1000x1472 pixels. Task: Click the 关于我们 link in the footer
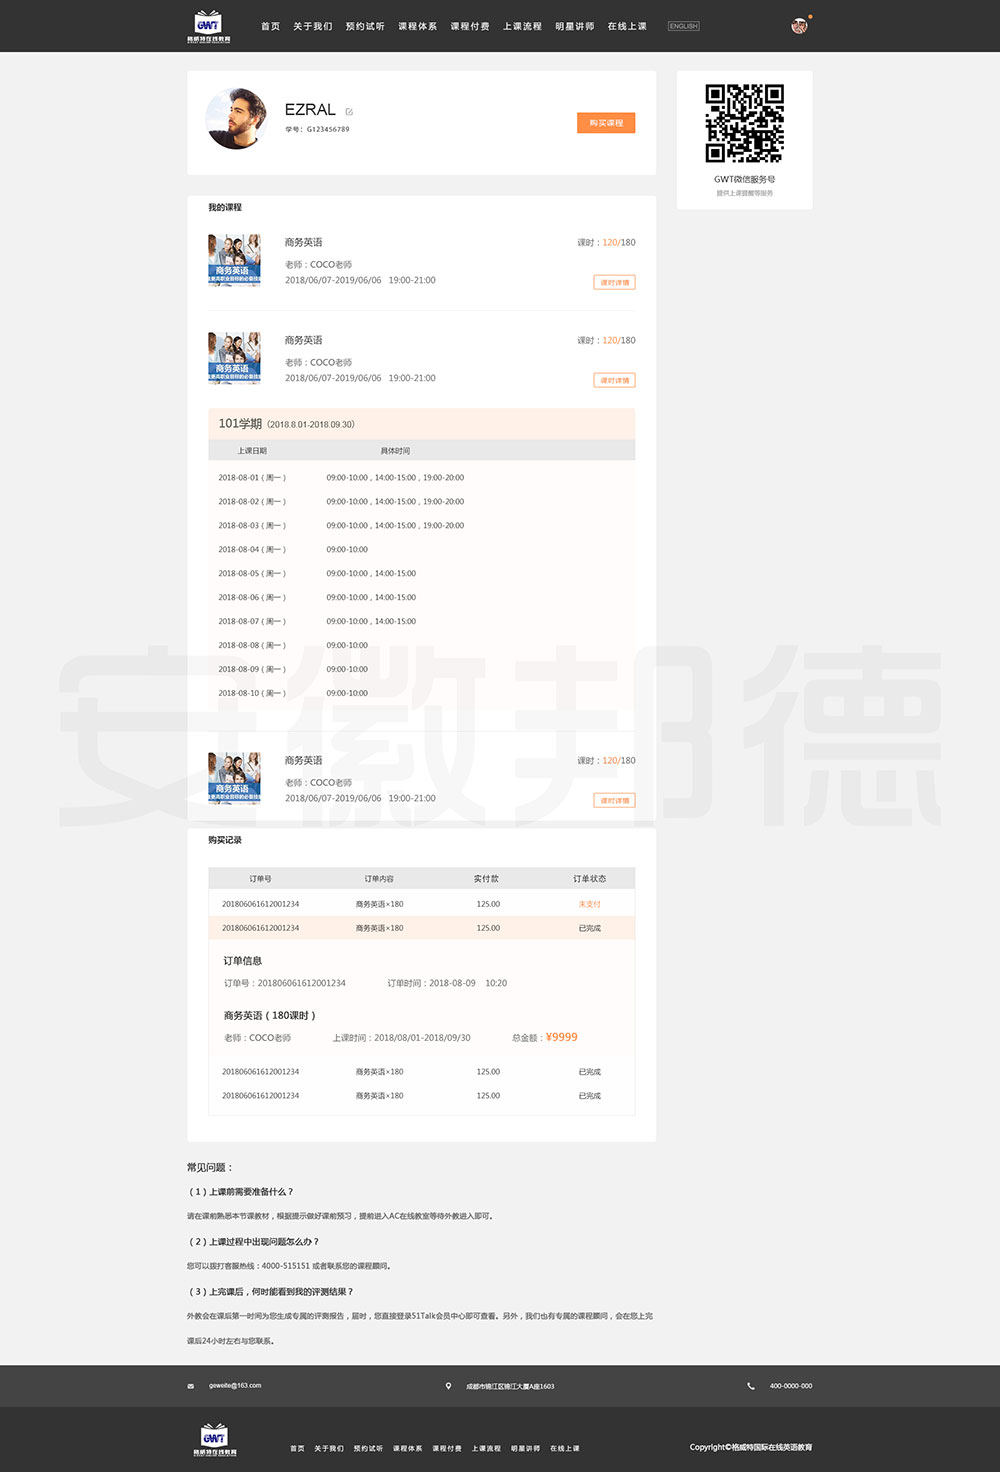pos(329,1448)
